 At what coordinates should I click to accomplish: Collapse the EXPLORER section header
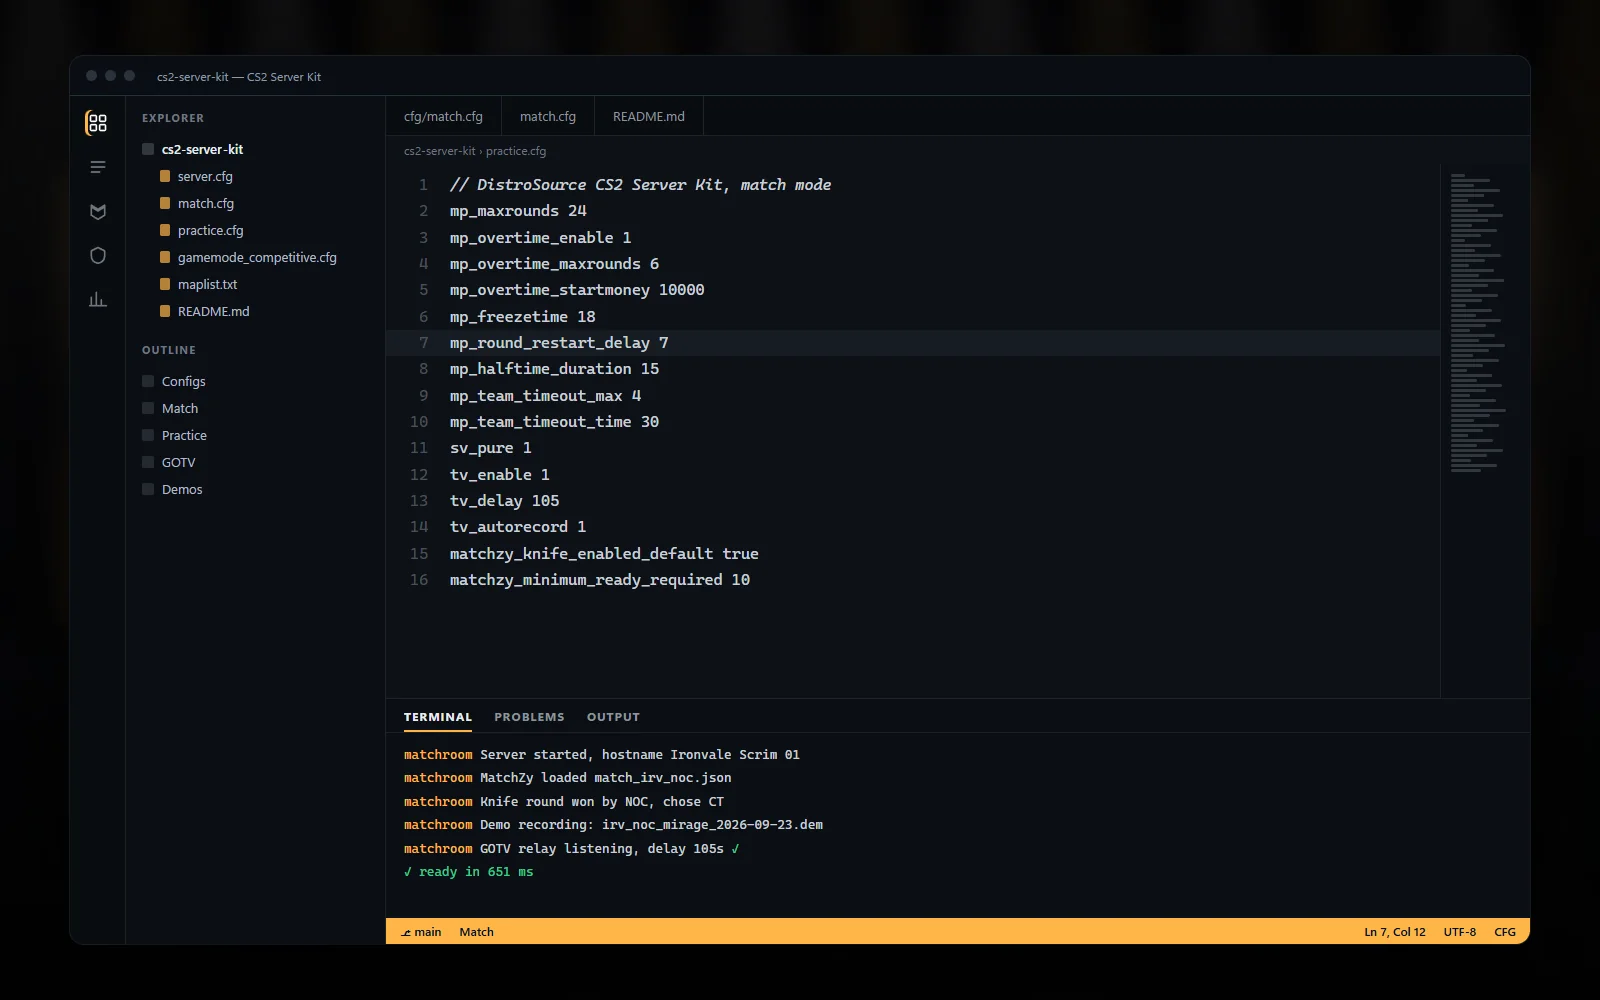point(173,118)
